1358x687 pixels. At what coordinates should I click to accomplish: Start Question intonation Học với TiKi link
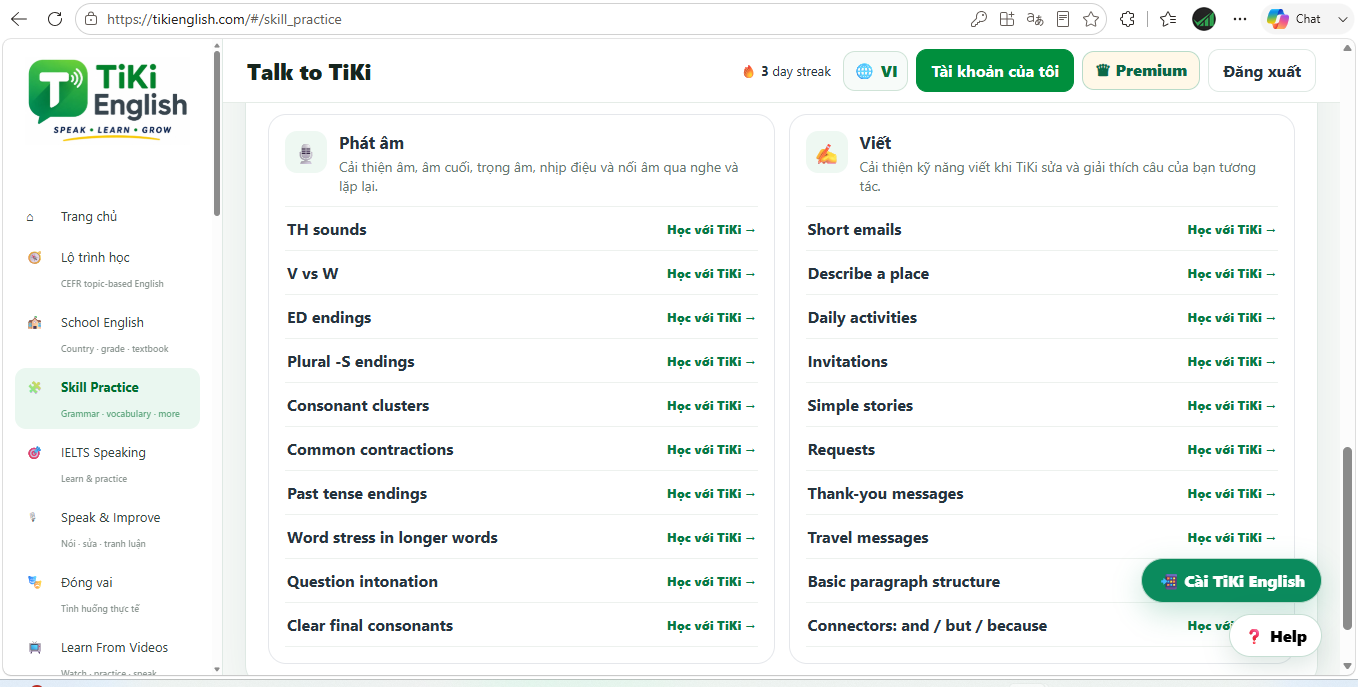pos(711,582)
